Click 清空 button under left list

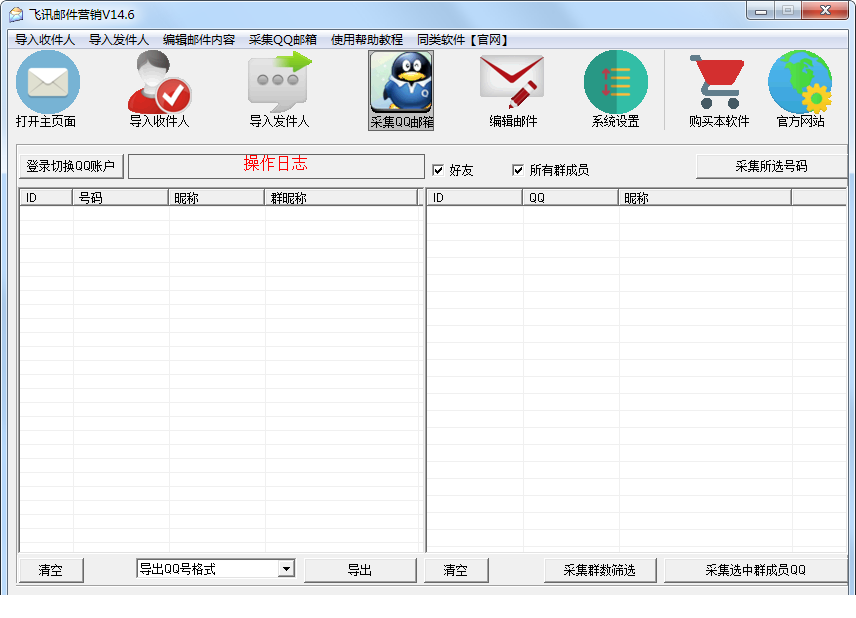[x=51, y=570]
